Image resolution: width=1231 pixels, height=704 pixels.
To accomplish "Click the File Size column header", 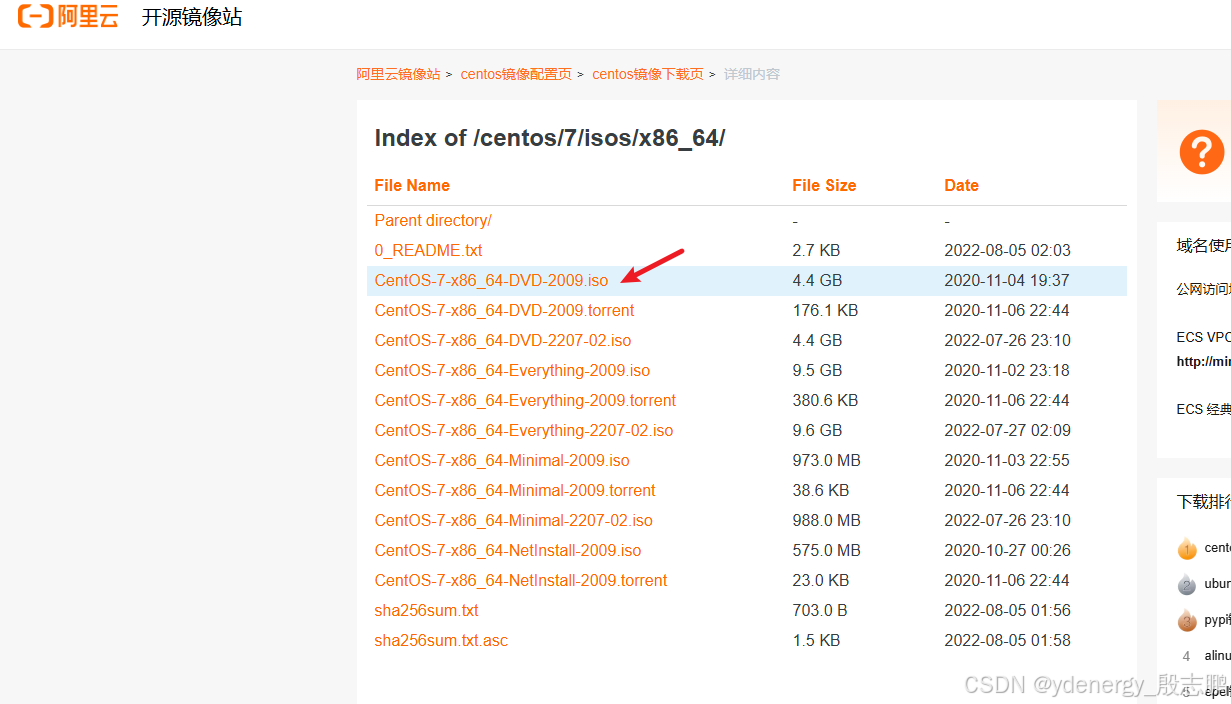I will point(824,185).
